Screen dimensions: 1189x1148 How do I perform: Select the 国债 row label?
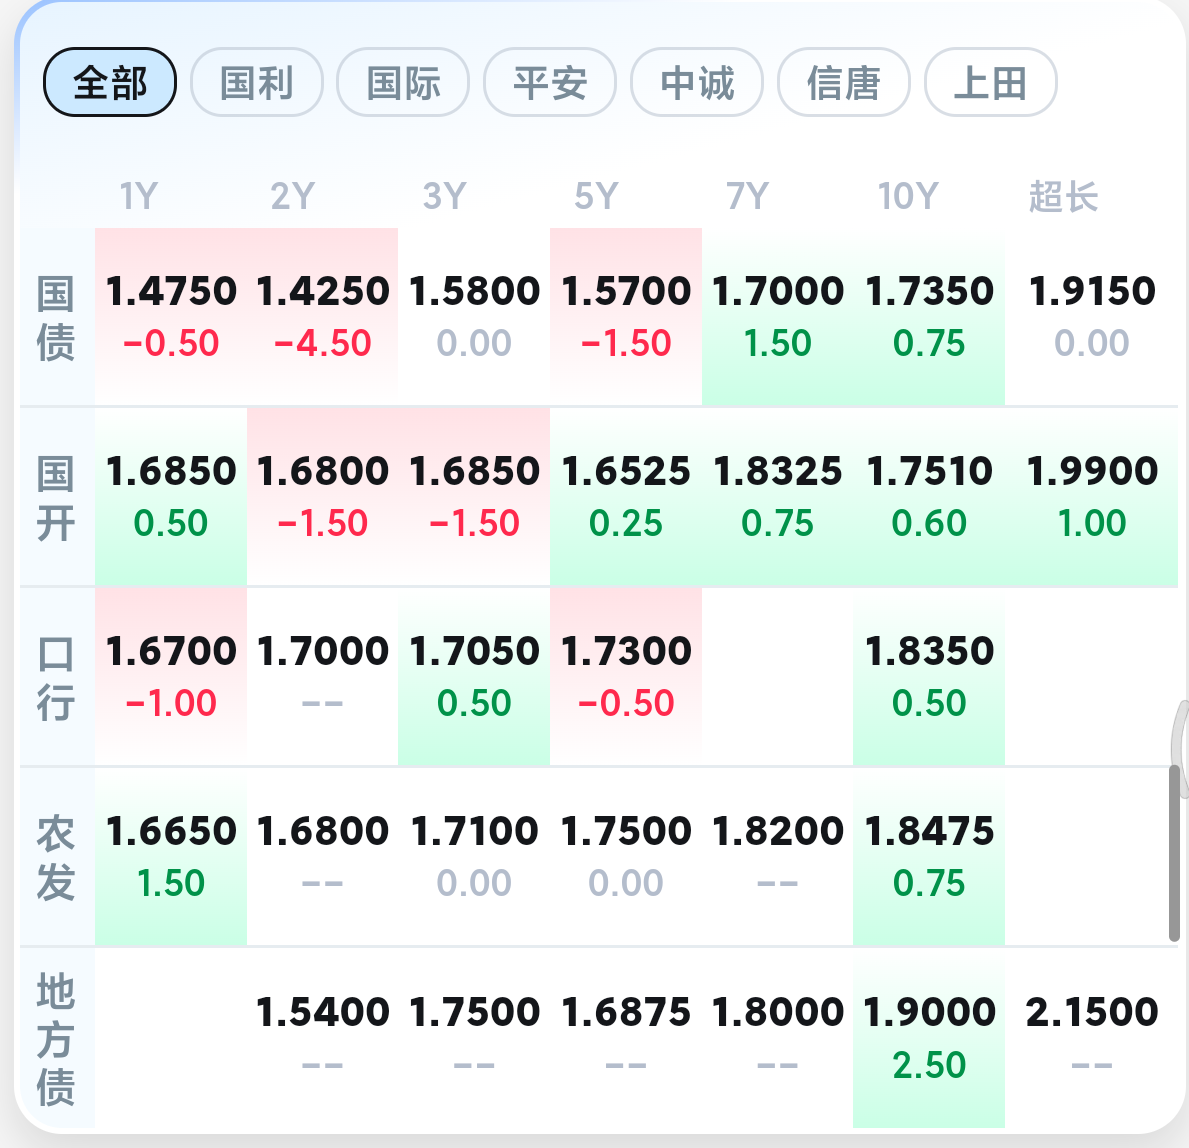55,315
